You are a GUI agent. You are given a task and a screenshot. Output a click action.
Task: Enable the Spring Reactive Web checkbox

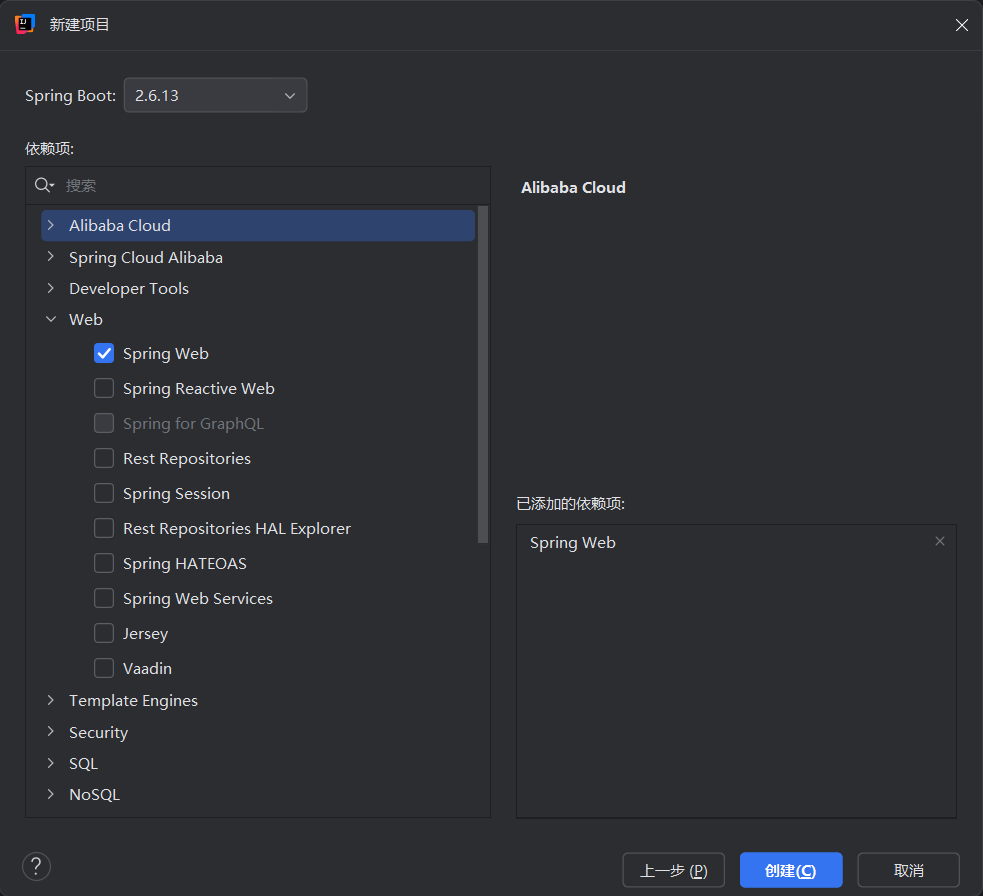tap(104, 389)
